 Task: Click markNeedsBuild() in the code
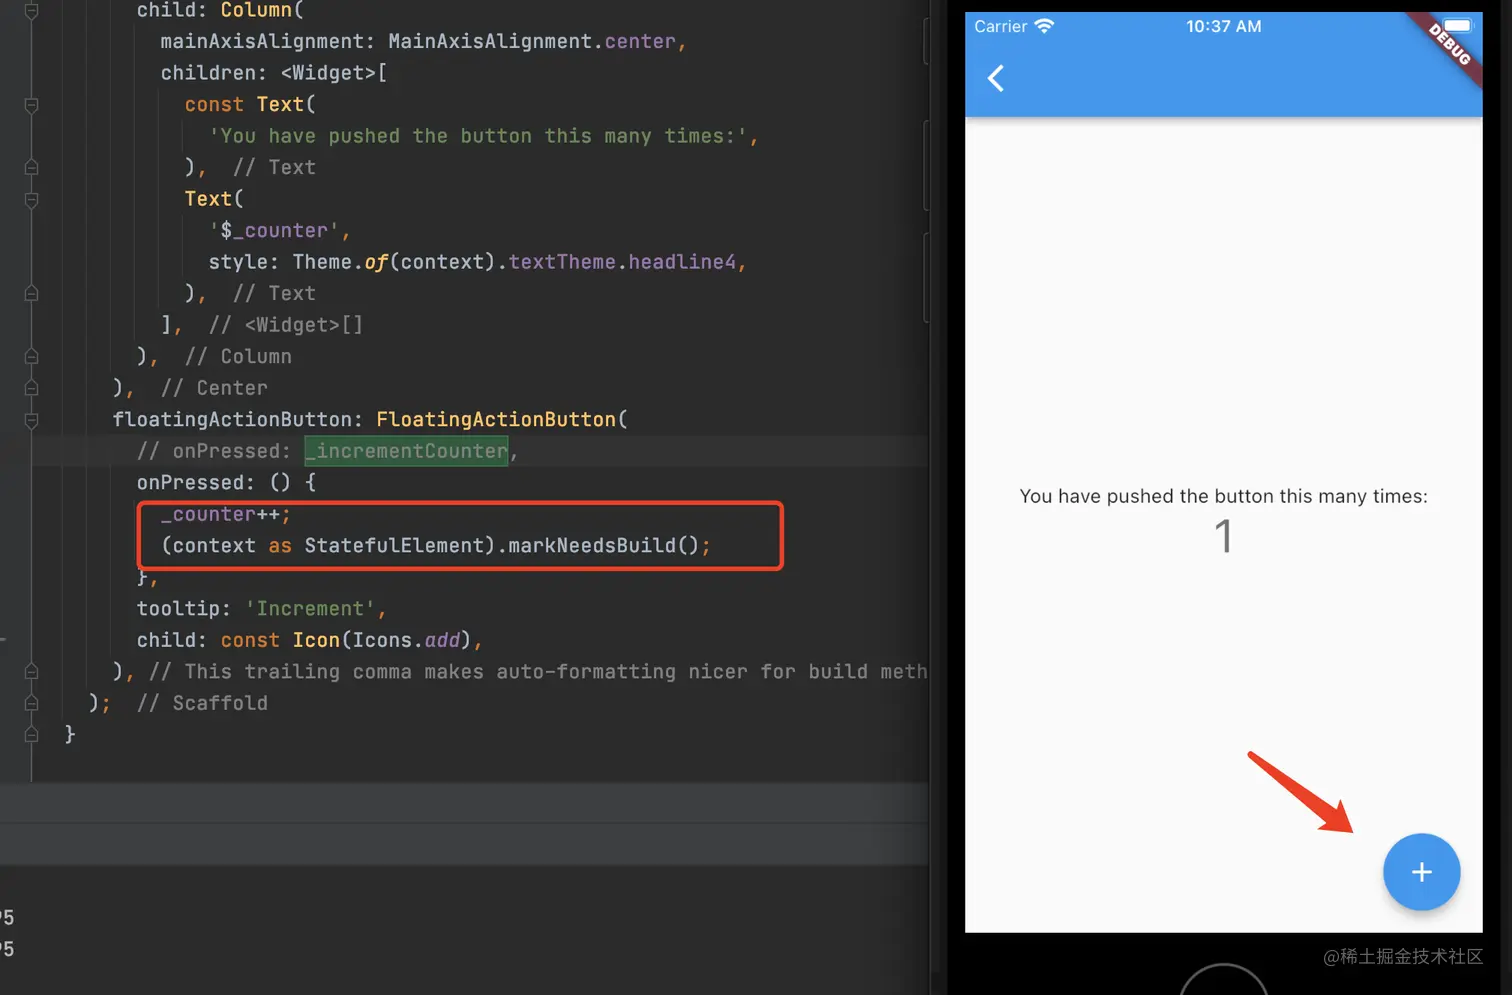(x=603, y=545)
